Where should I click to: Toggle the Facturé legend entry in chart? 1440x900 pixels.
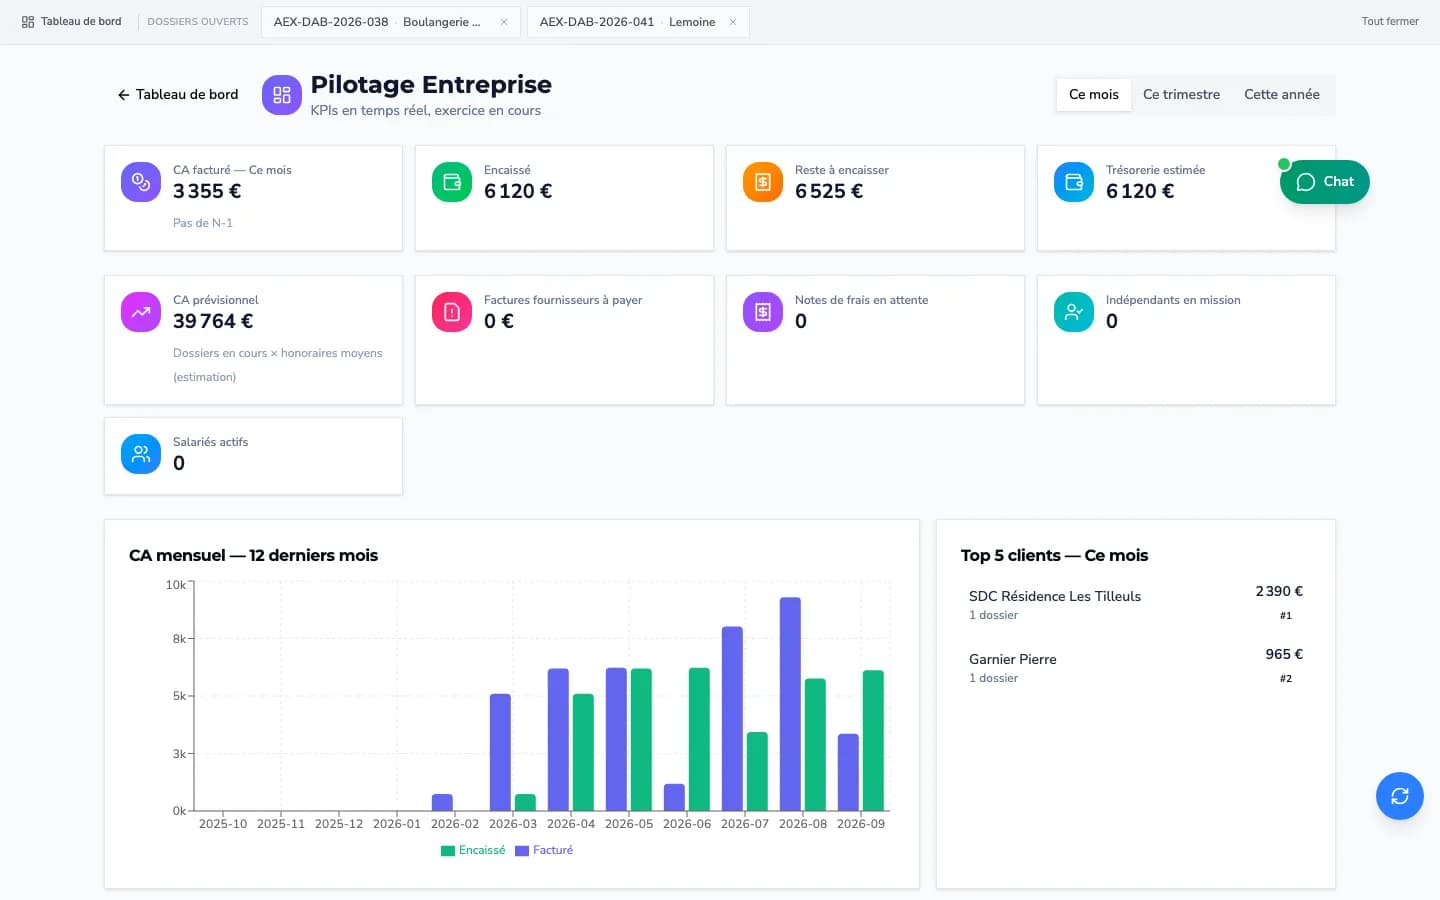[544, 850]
